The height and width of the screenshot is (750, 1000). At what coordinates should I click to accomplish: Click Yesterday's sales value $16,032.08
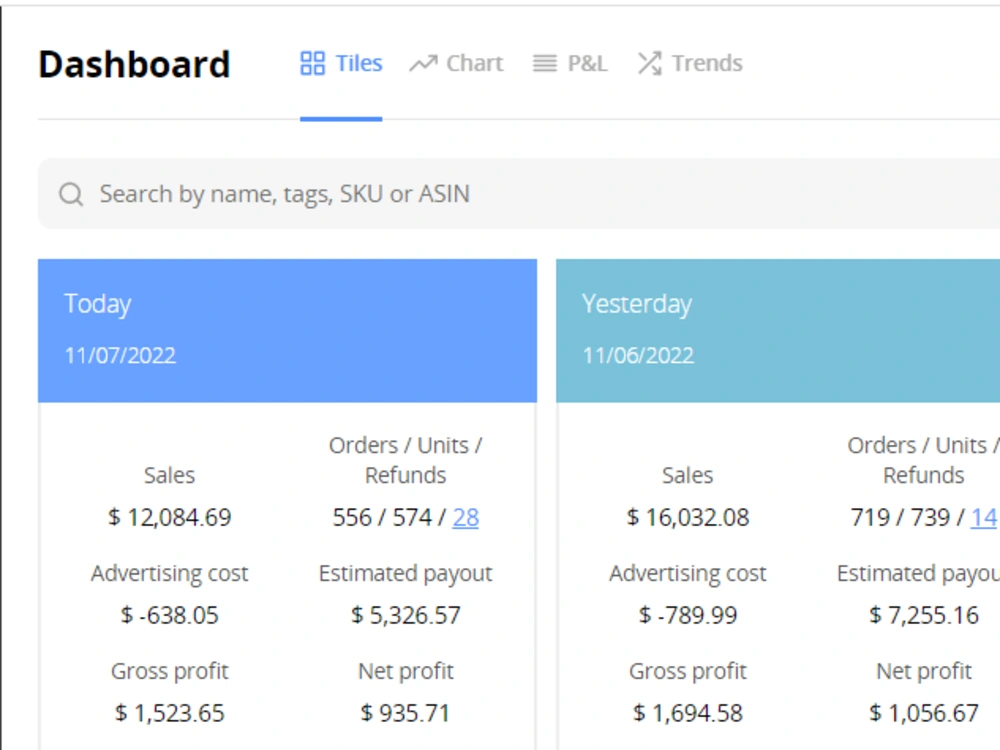tap(688, 517)
